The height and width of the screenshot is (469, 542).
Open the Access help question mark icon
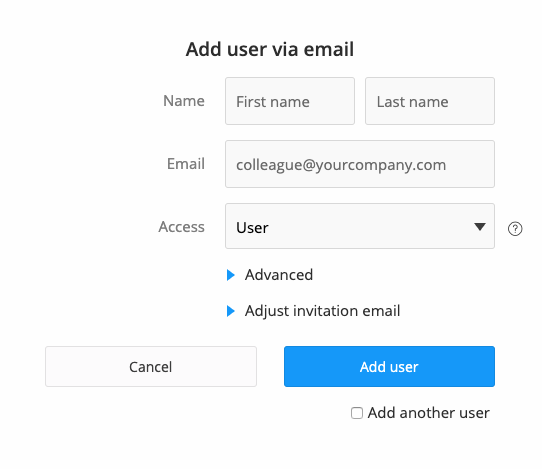tap(515, 229)
